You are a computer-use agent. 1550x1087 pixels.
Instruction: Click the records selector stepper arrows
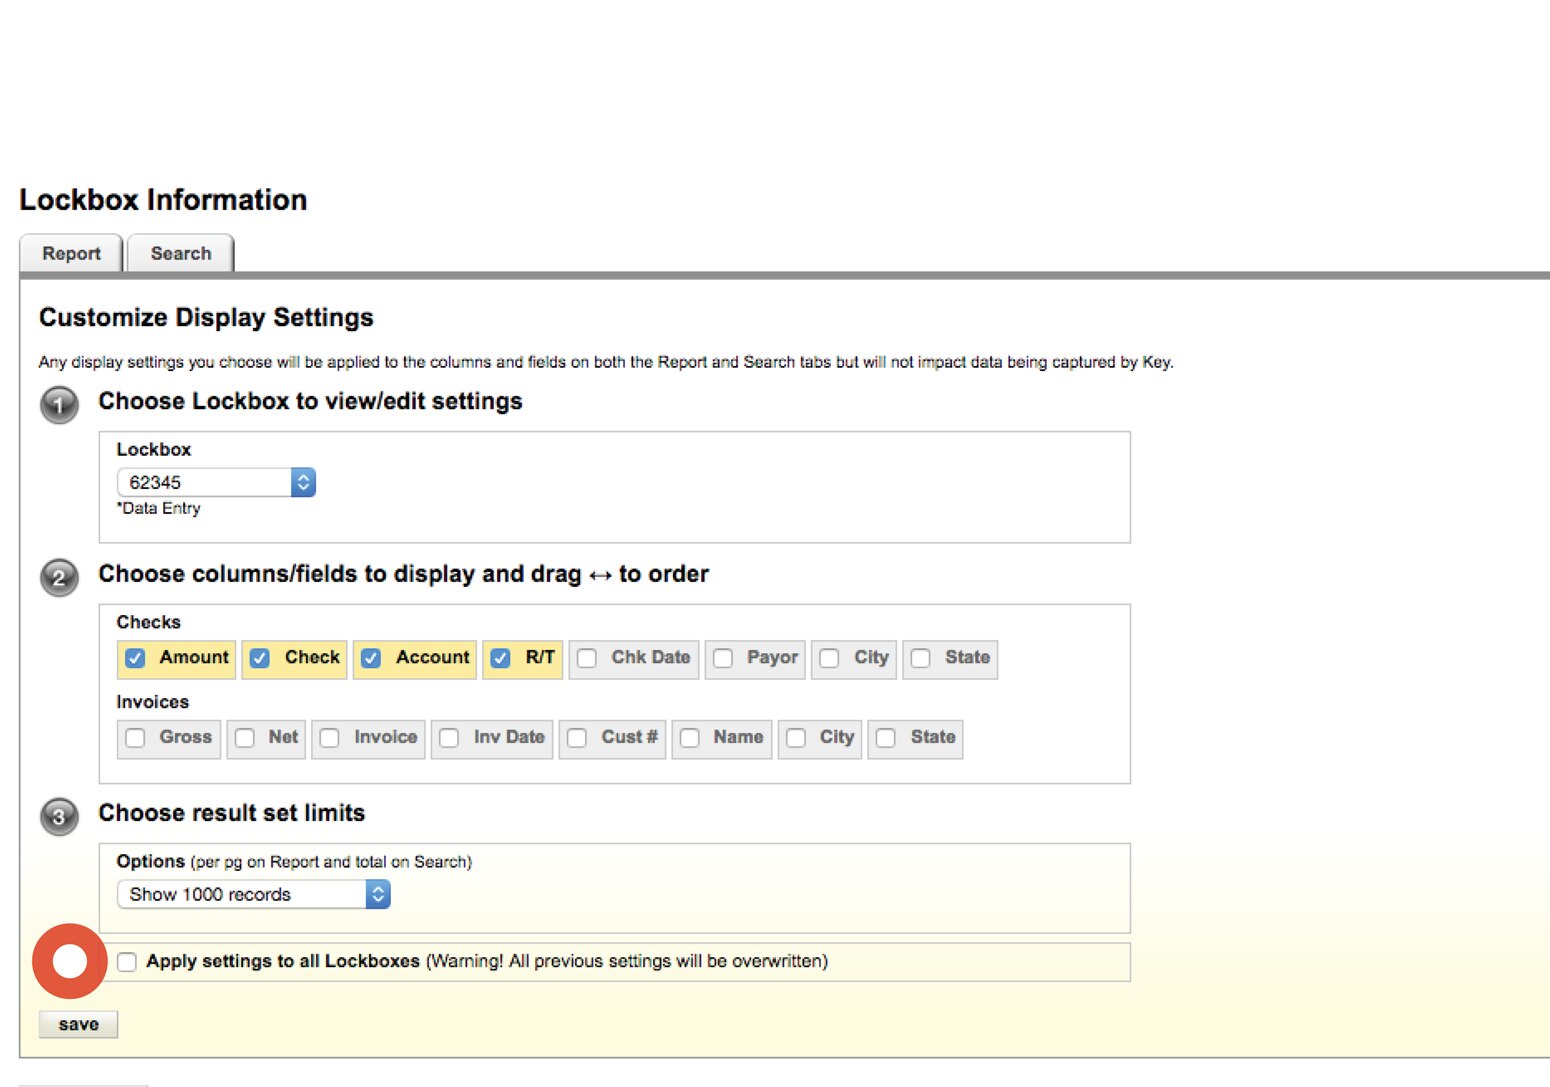[x=377, y=894]
